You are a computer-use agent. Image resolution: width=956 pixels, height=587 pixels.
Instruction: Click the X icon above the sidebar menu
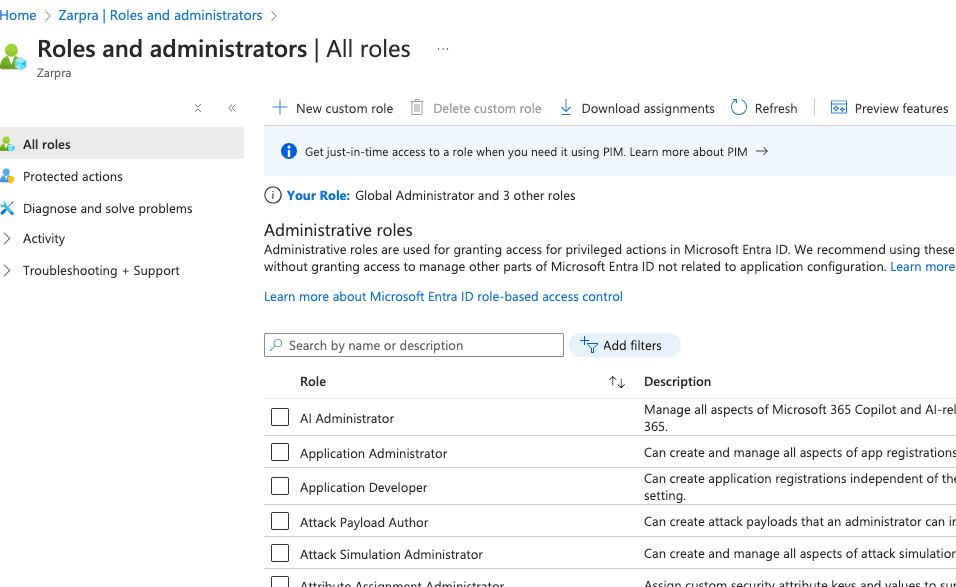click(198, 108)
